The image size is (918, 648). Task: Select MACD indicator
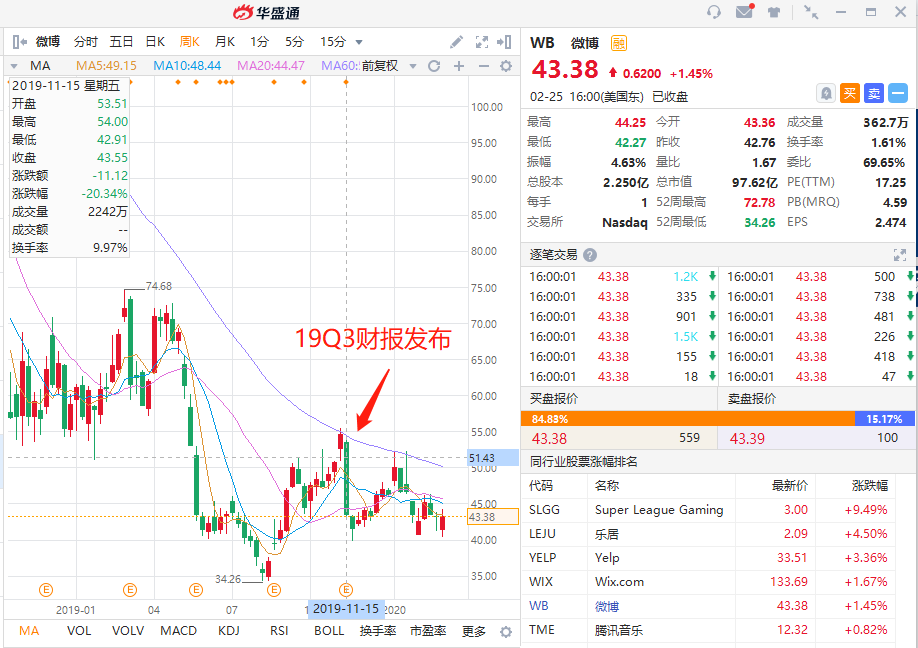tap(179, 630)
